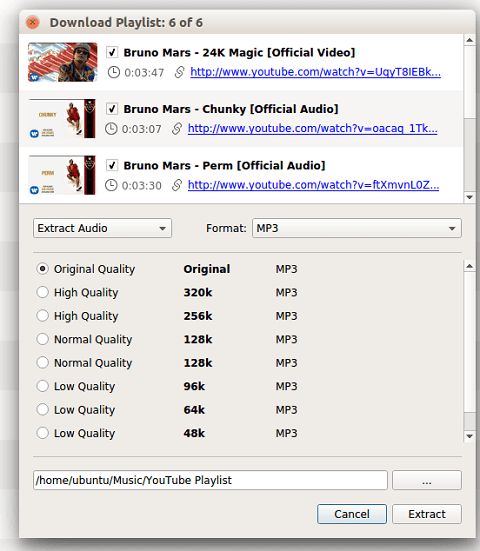The height and width of the screenshot is (551, 480).
Task: Click the clock icon beside 0:03:30
Action: pos(111,185)
